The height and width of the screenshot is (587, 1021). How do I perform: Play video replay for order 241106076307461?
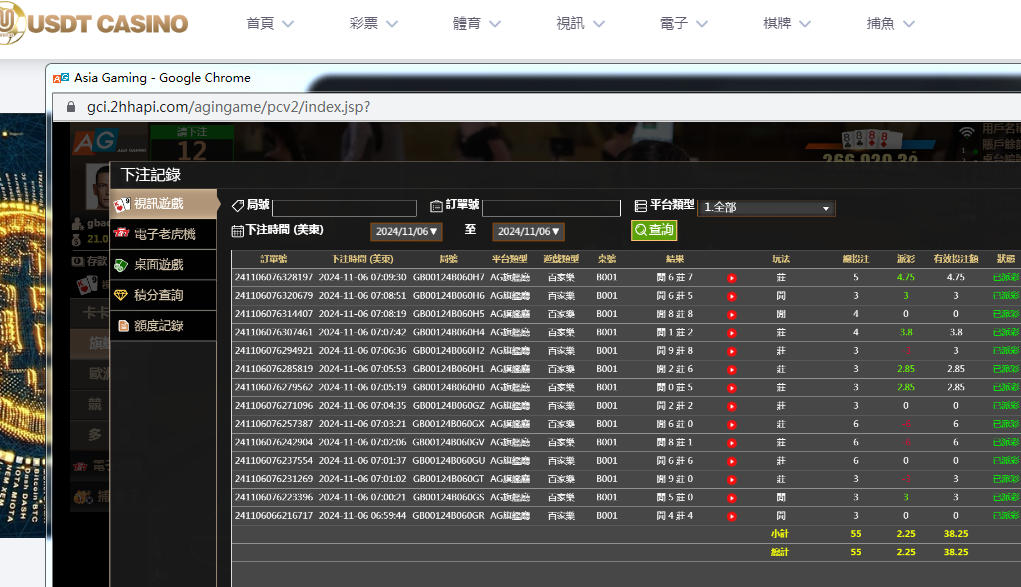tap(731, 332)
